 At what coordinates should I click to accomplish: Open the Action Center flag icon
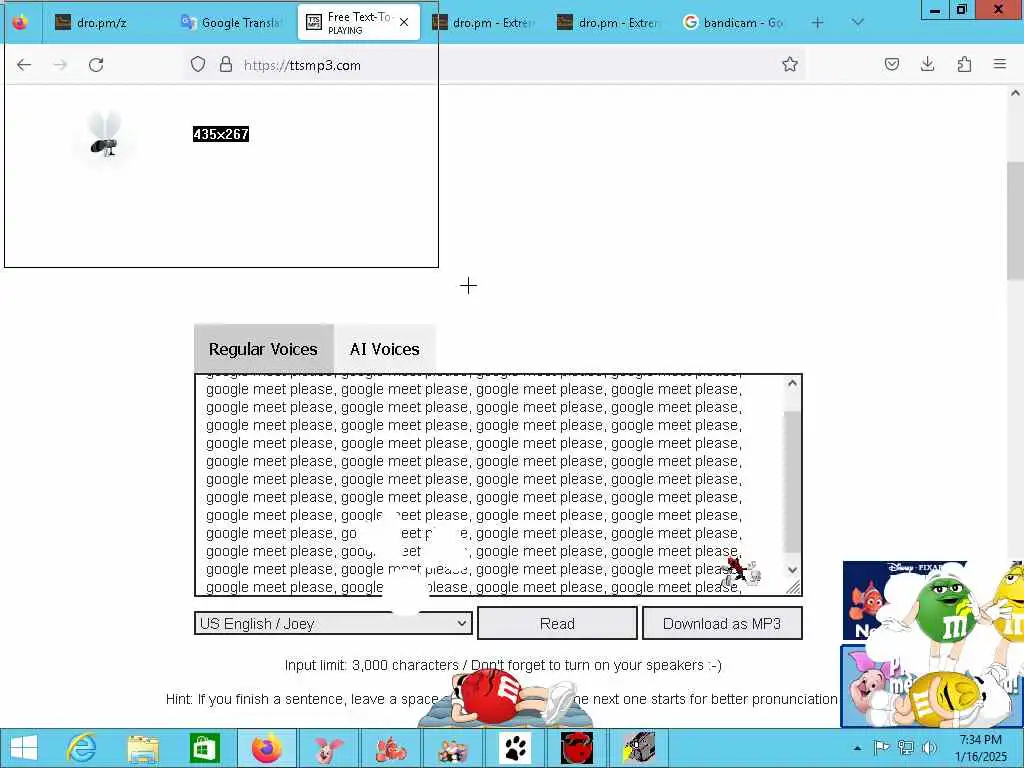pos(881,748)
